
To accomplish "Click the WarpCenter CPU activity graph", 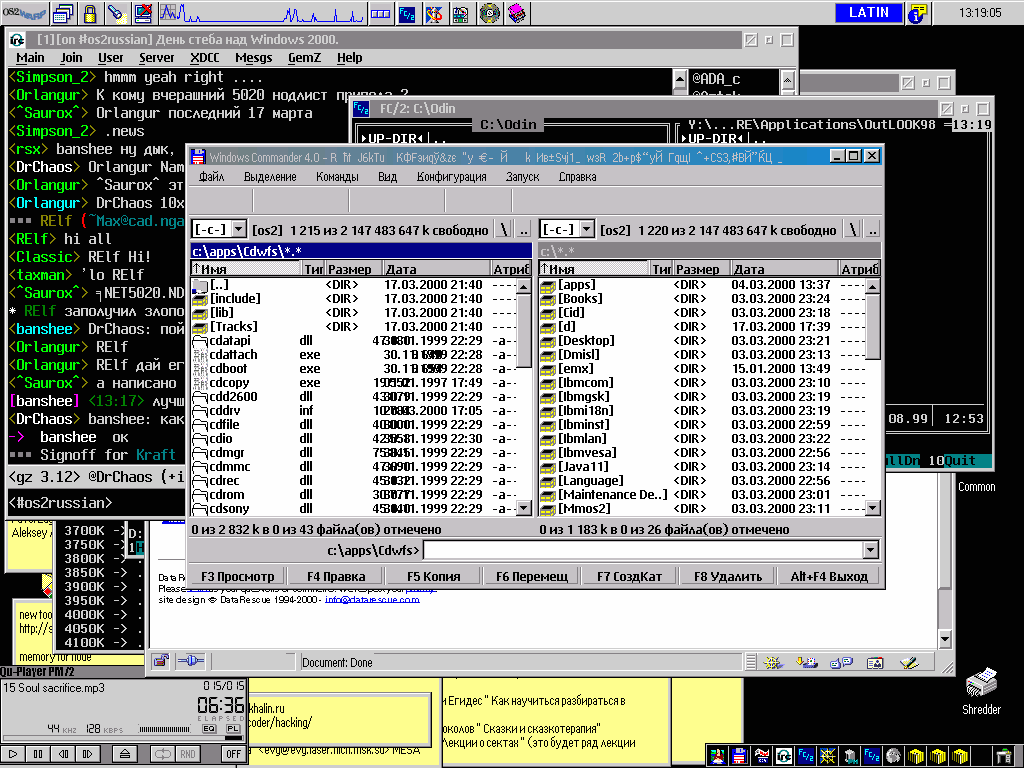I will [x=261, y=13].
